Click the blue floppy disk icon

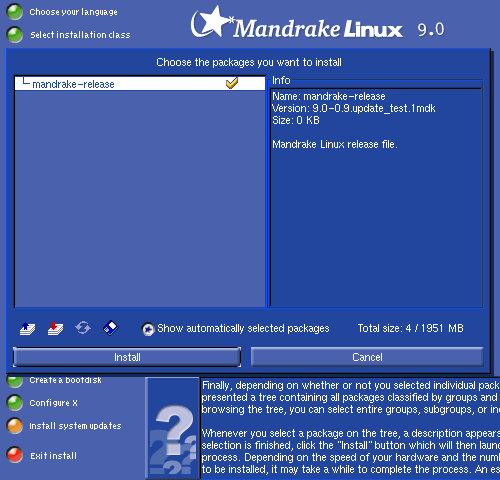pos(111,328)
